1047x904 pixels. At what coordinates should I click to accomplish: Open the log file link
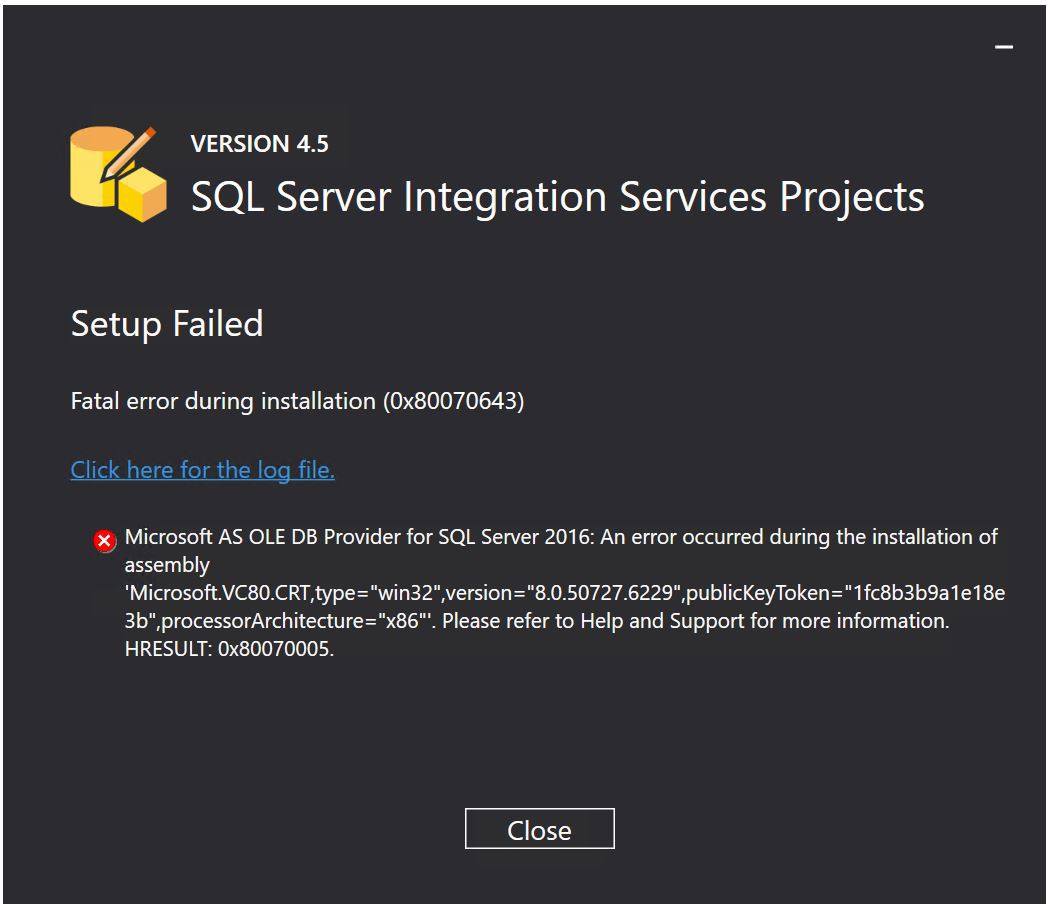point(202,470)
